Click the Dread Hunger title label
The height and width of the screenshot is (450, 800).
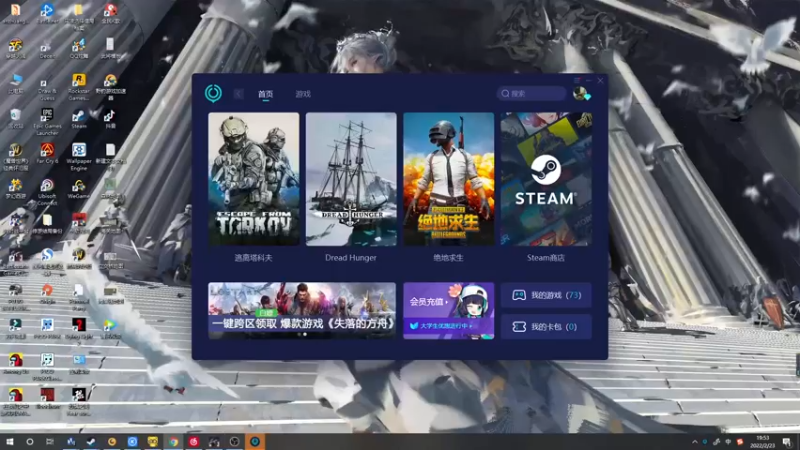pyautogui.click(x=351, y=258)
